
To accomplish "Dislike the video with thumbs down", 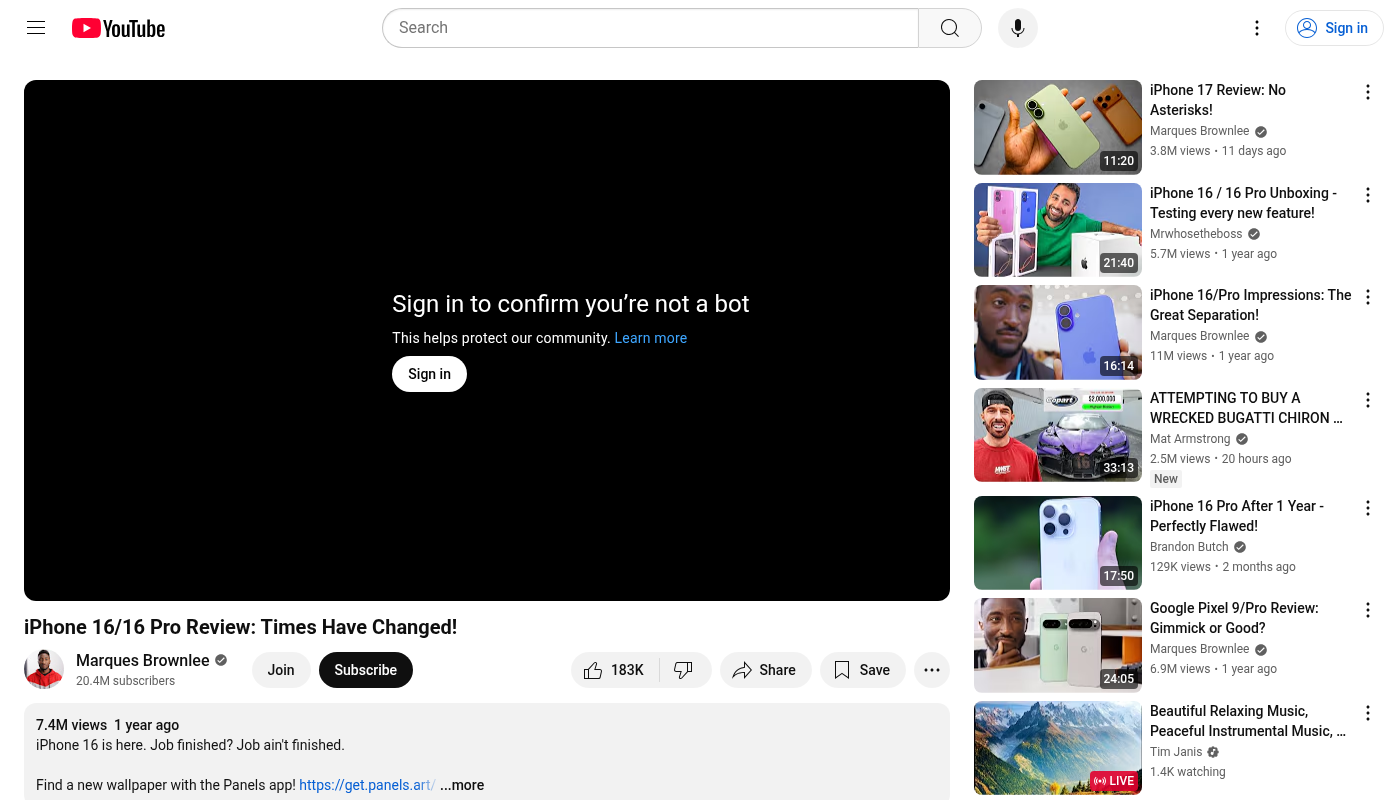I will pos(684,670).
